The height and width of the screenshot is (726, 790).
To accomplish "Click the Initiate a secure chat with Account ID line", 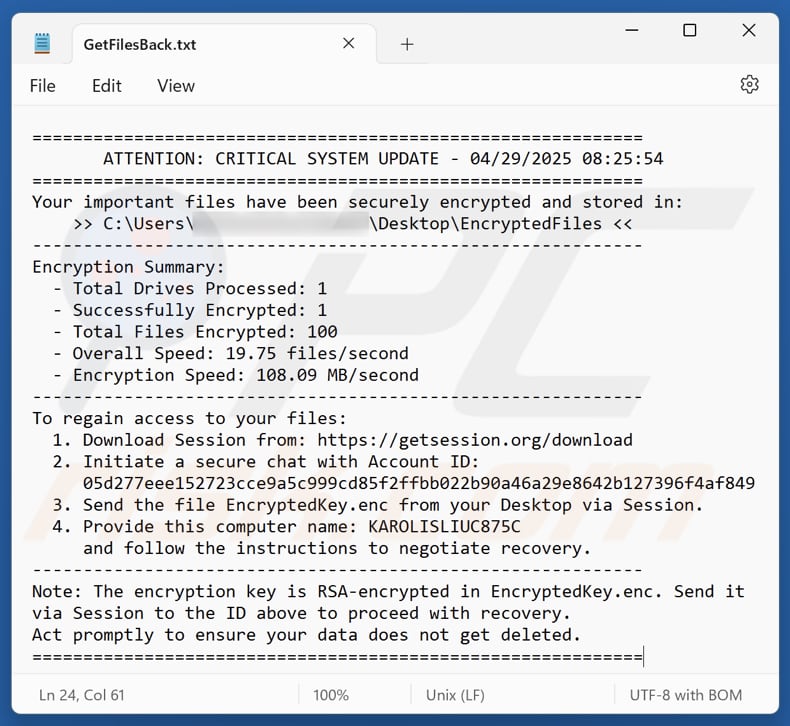I will [266, 461].
